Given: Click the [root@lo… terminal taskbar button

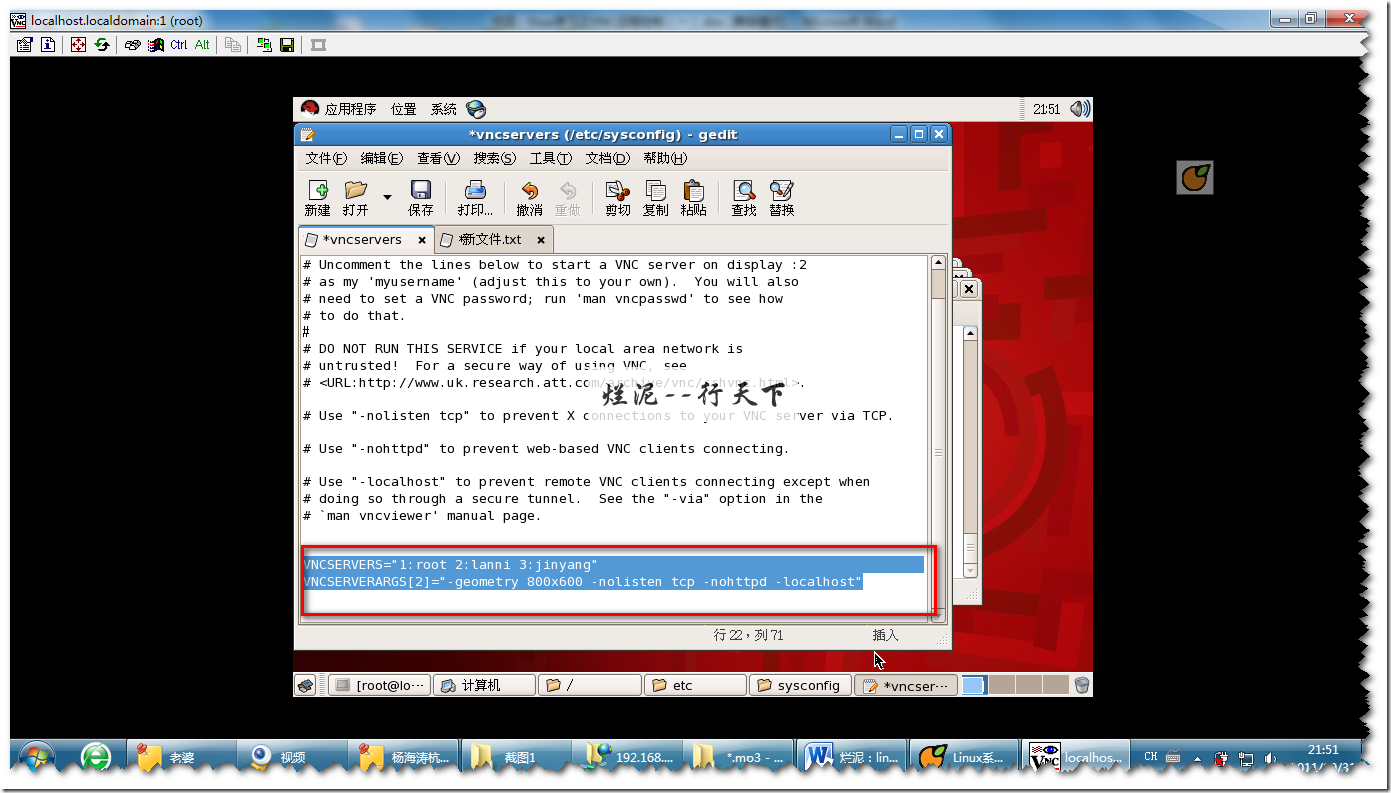Looking at the screenshot, I should pyautogui.click(x=380, y=685).
